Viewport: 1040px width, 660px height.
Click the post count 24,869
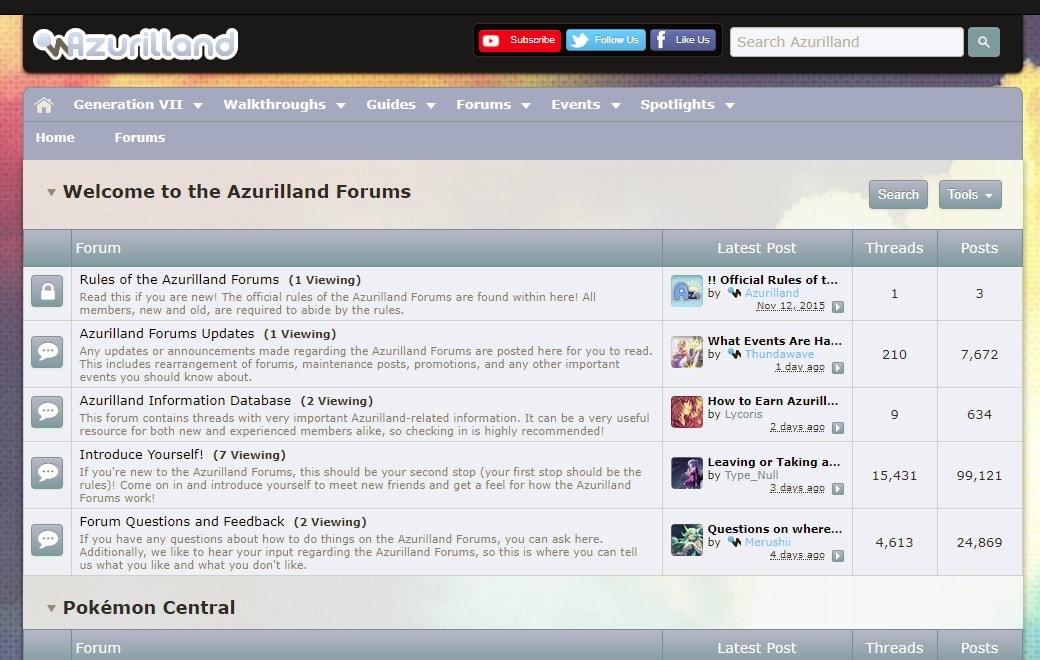click(x=979, y=543)
